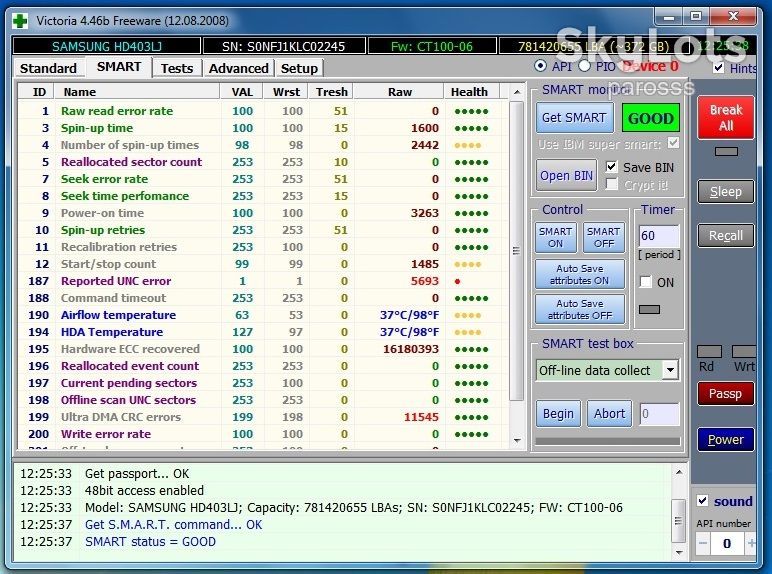The image size is (772, 574).
Task: Click the Raw column header
Action: tap(399, 92)
